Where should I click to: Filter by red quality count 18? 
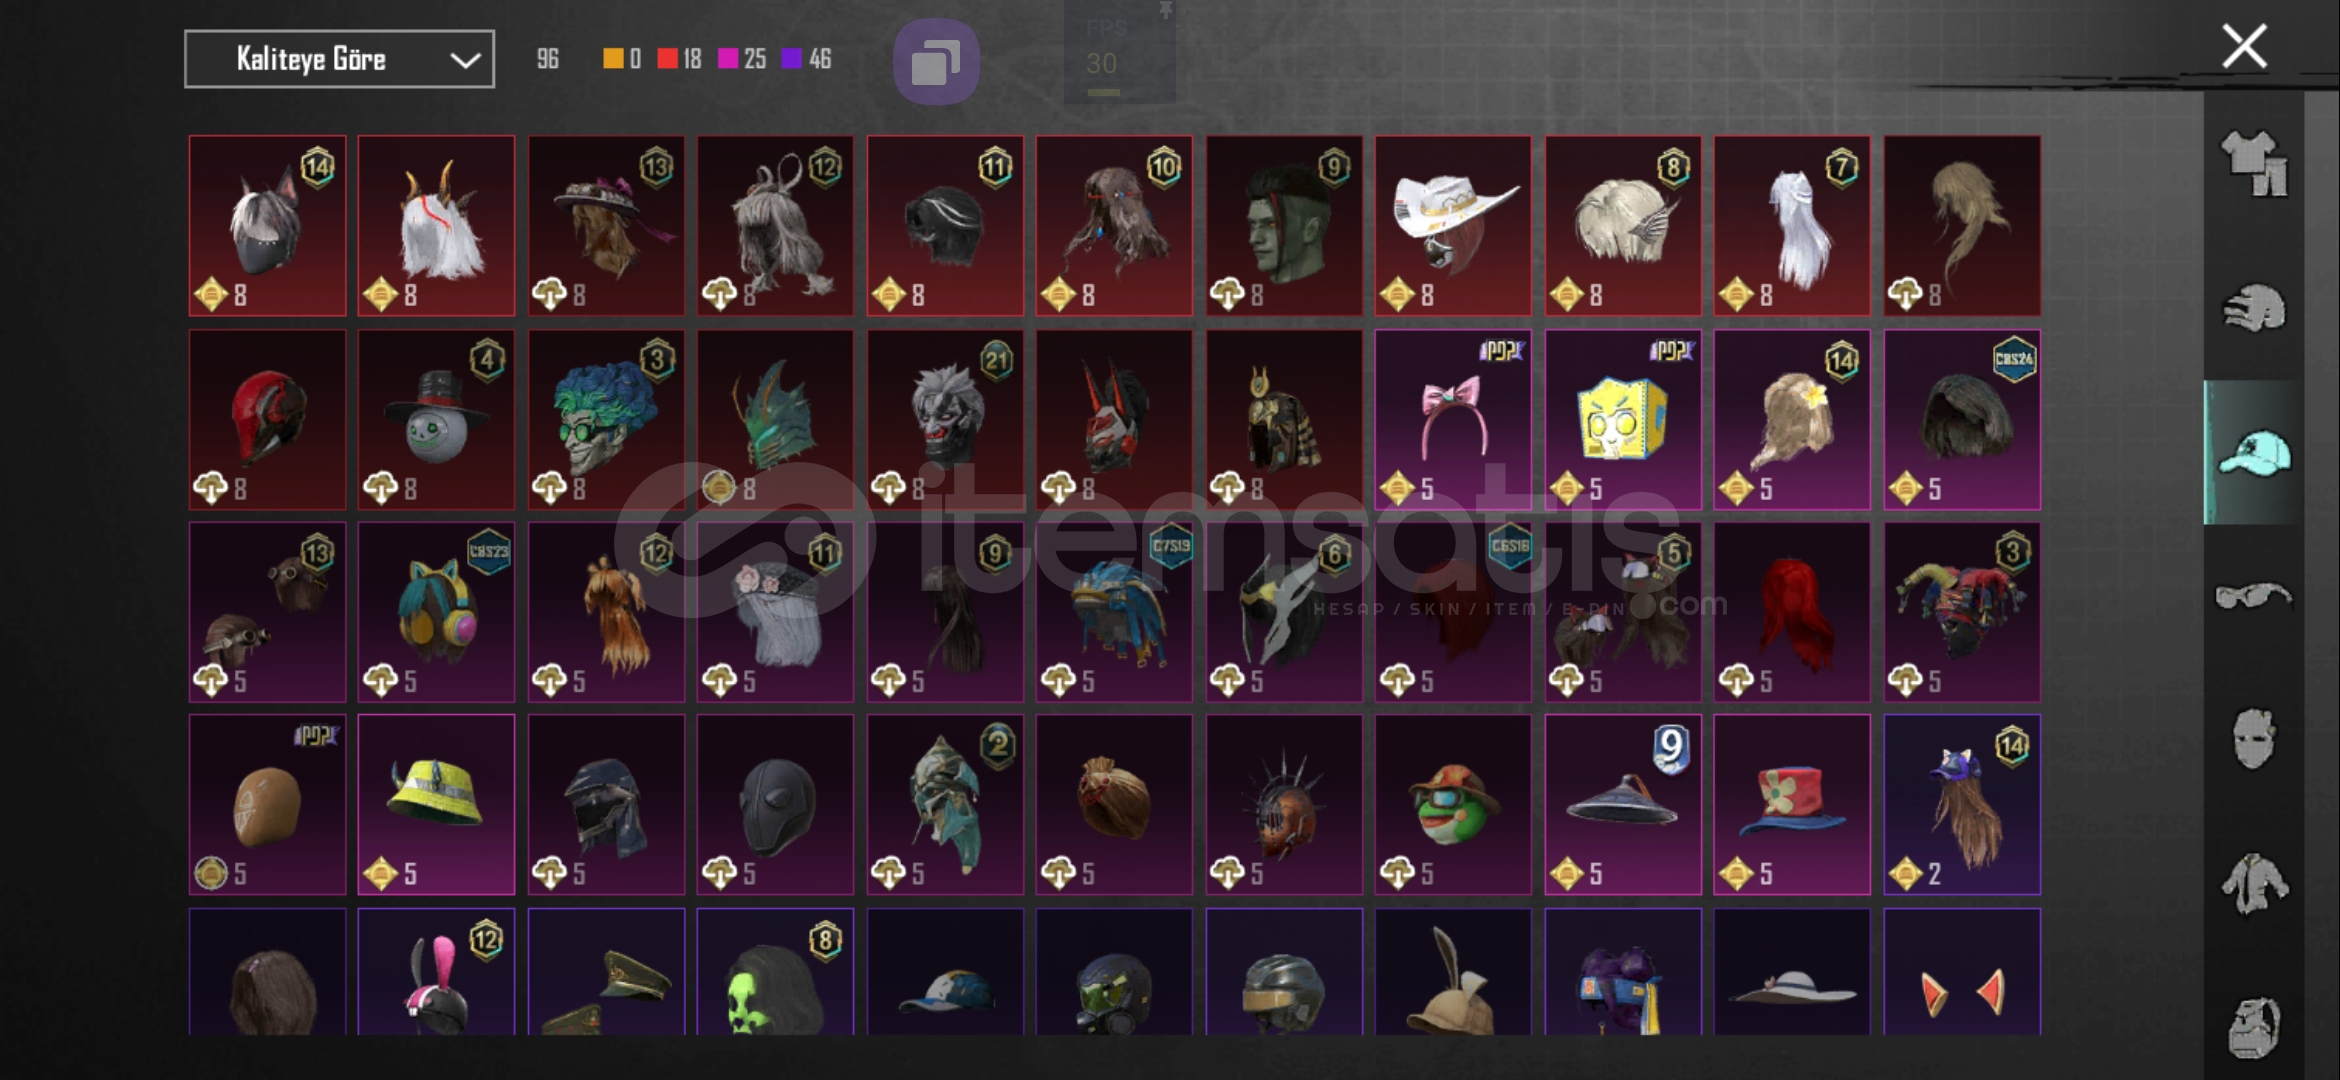click(679, 59)
